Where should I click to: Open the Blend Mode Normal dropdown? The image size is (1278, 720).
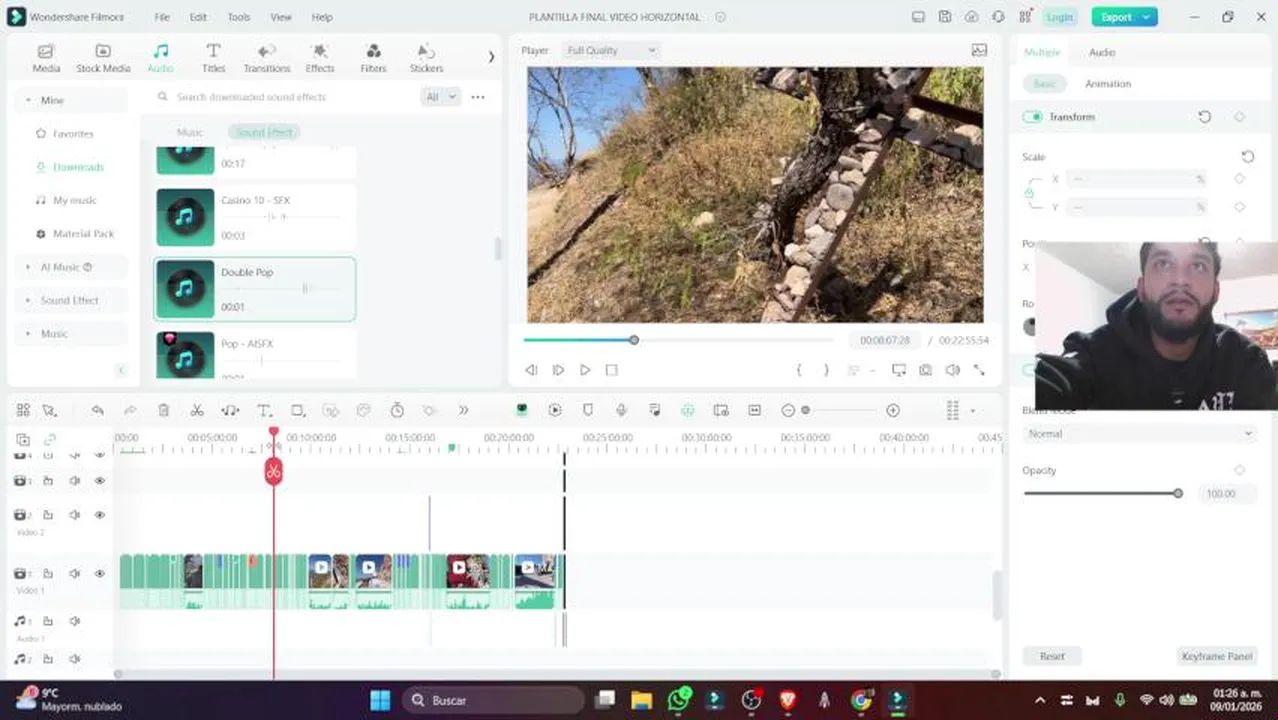1138,434
